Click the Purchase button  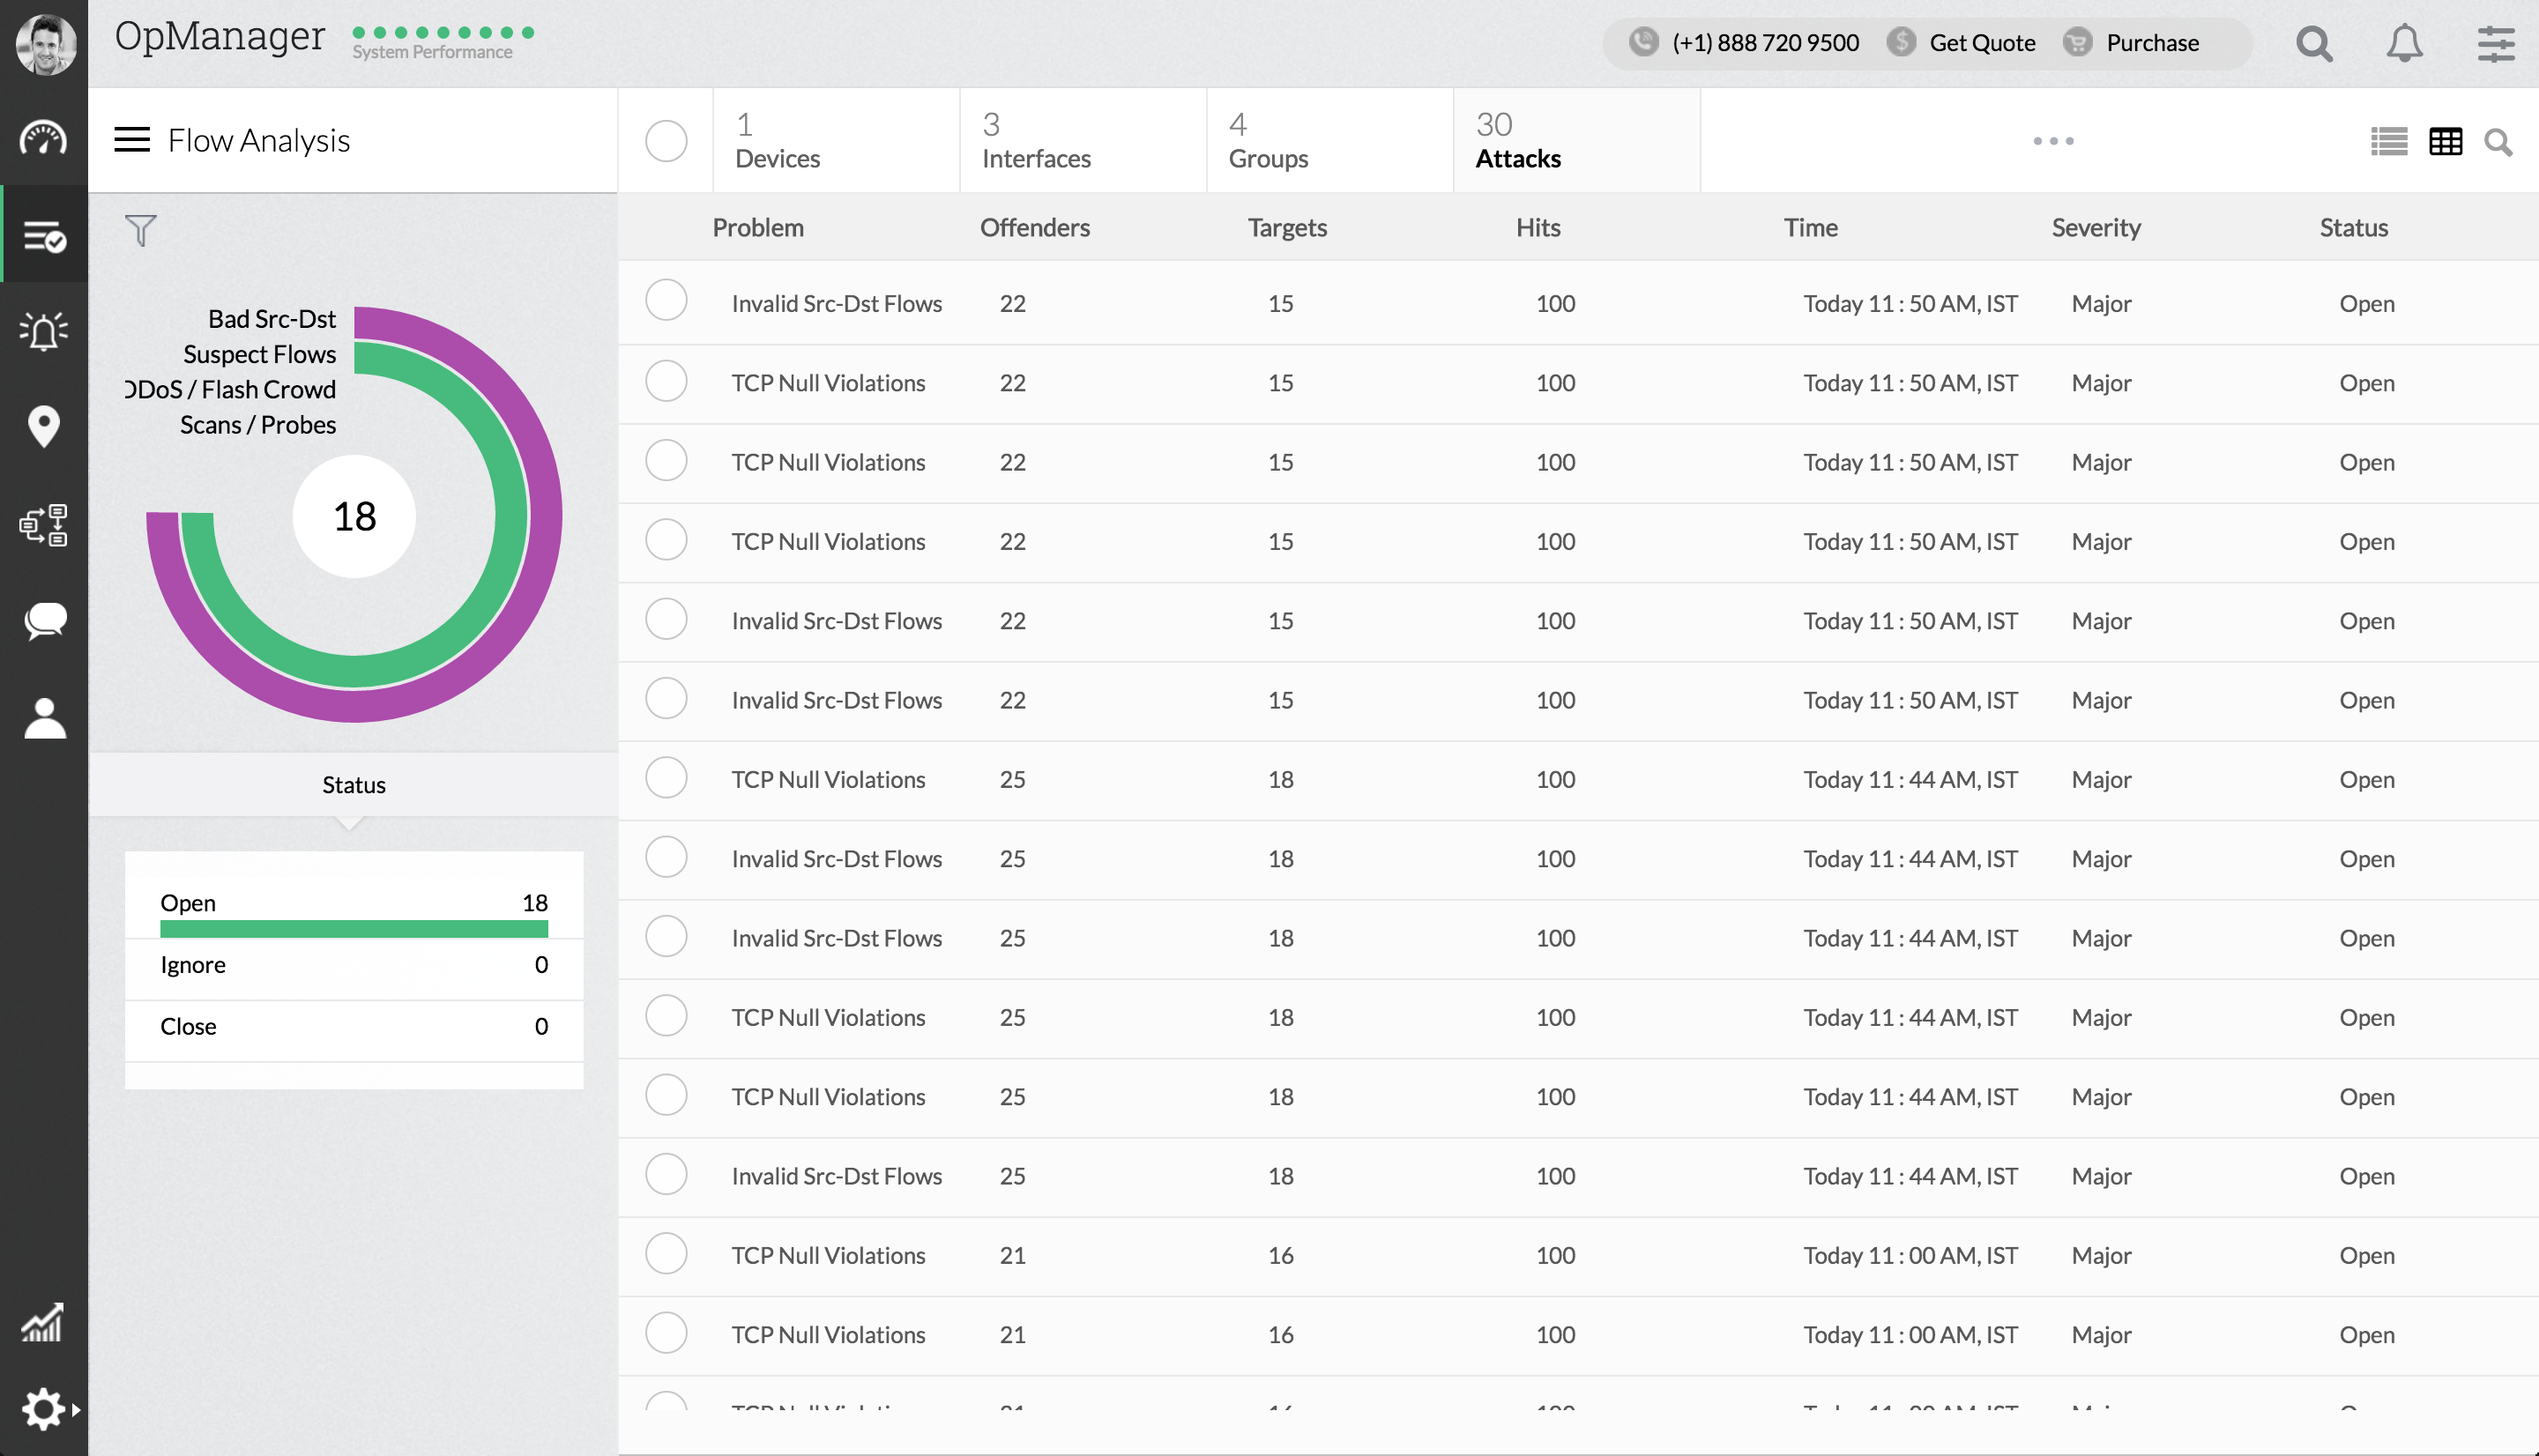pyautogui.click(x=2151, y=43)
